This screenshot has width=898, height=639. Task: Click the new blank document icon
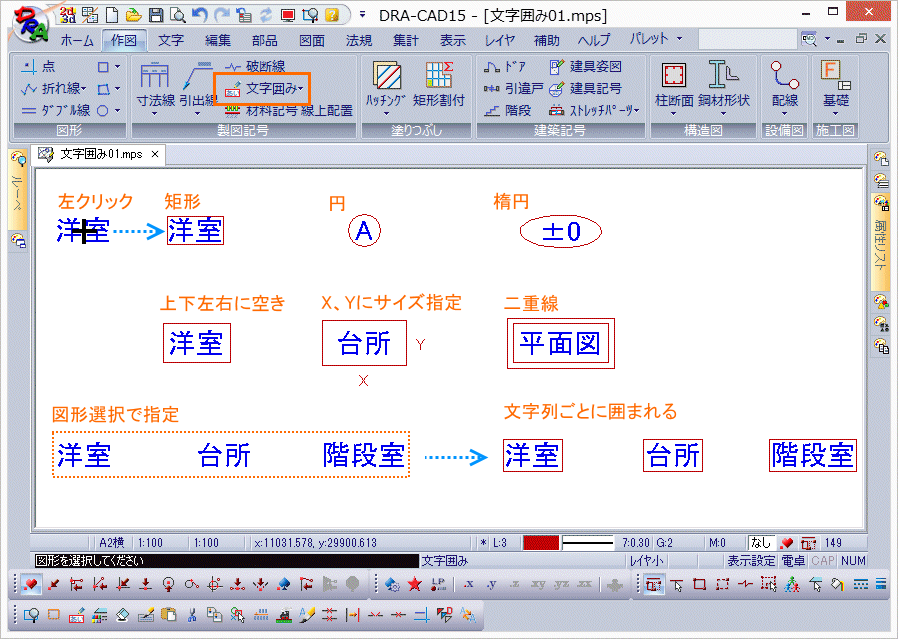(x=112, y=15)
